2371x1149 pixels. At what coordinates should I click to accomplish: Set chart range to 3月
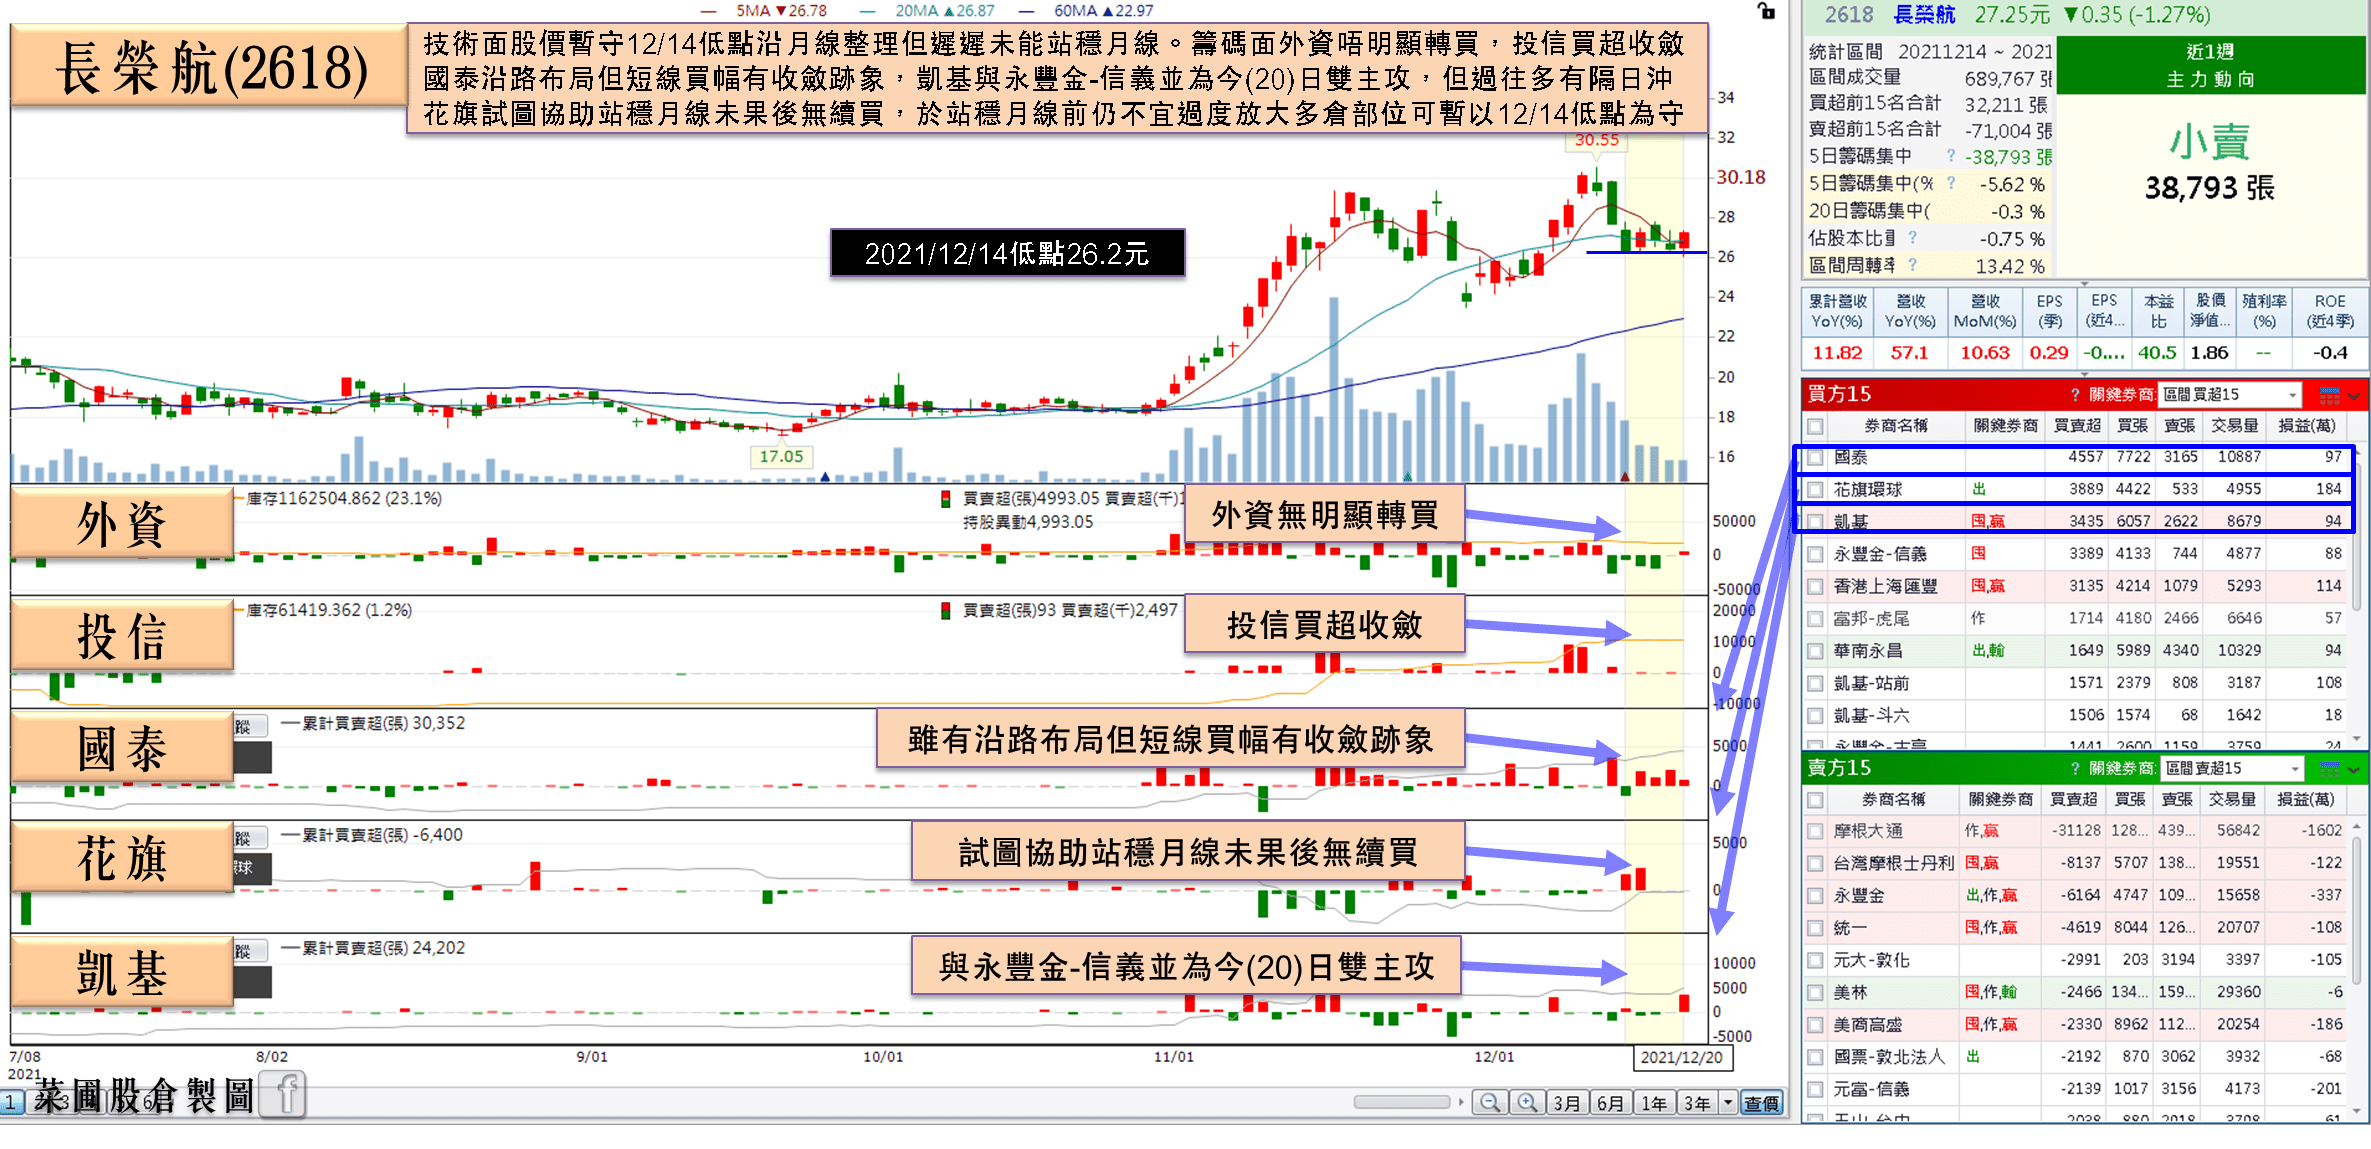point(1567,1102)
